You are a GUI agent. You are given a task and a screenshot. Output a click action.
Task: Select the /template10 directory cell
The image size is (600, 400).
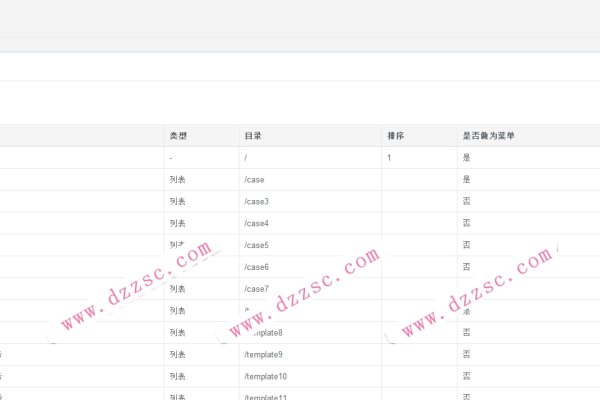pos(266,376)
